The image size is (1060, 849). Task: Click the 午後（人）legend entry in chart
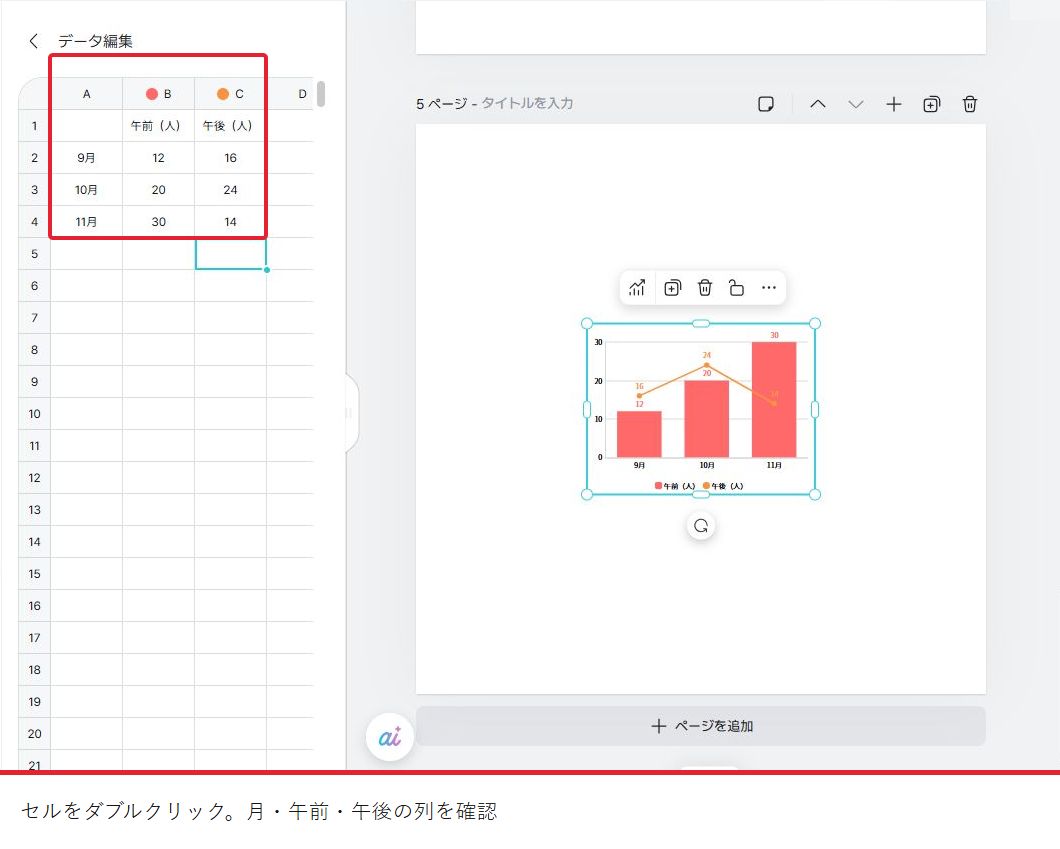723,486
